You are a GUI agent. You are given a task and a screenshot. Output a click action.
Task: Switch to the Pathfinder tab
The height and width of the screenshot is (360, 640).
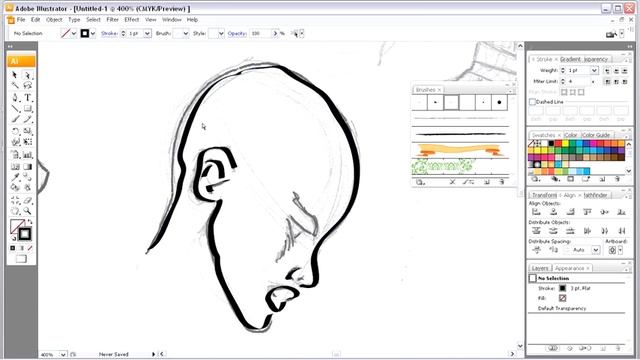point(595,195)
